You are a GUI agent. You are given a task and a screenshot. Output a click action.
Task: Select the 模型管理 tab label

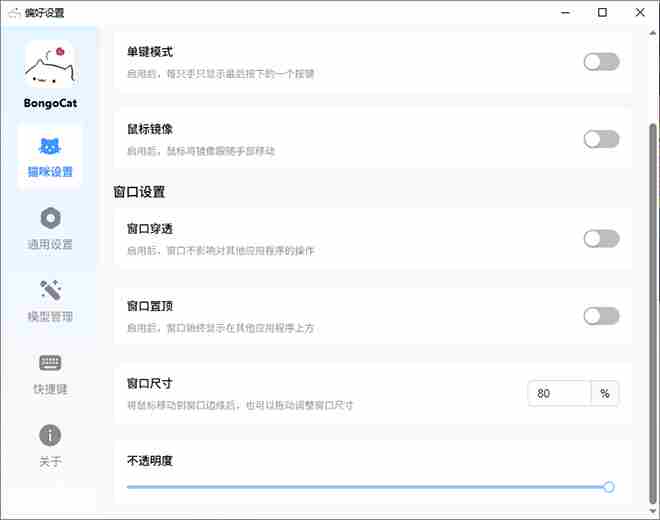tap(50, 317)
